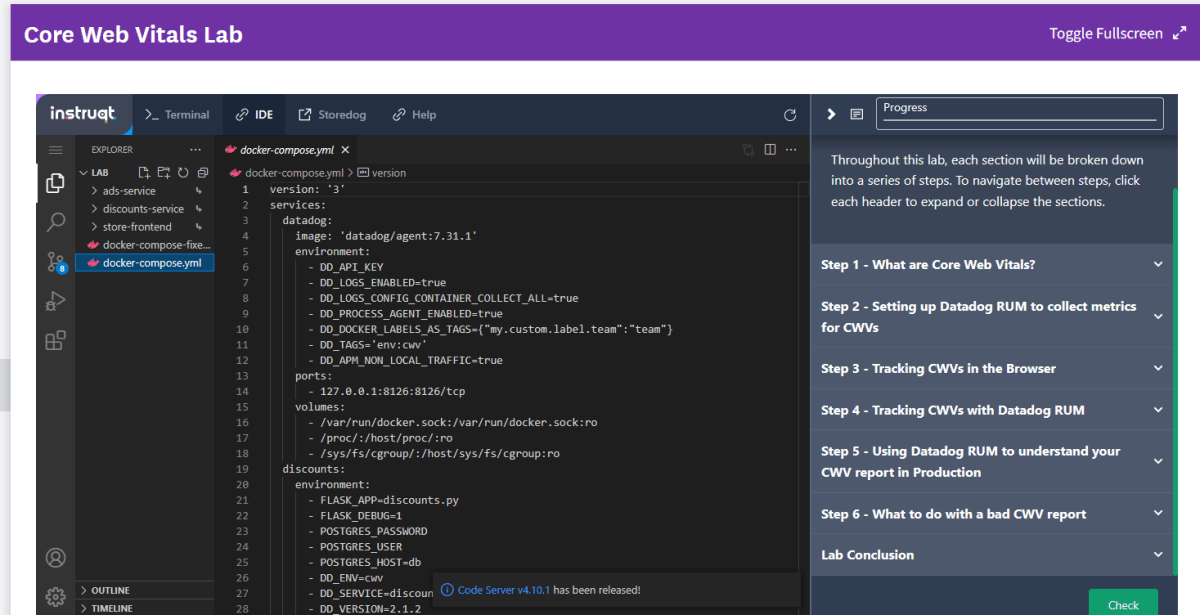
Task: Open the Accounts icon in the activity bar
Action: tap(56, 558)
